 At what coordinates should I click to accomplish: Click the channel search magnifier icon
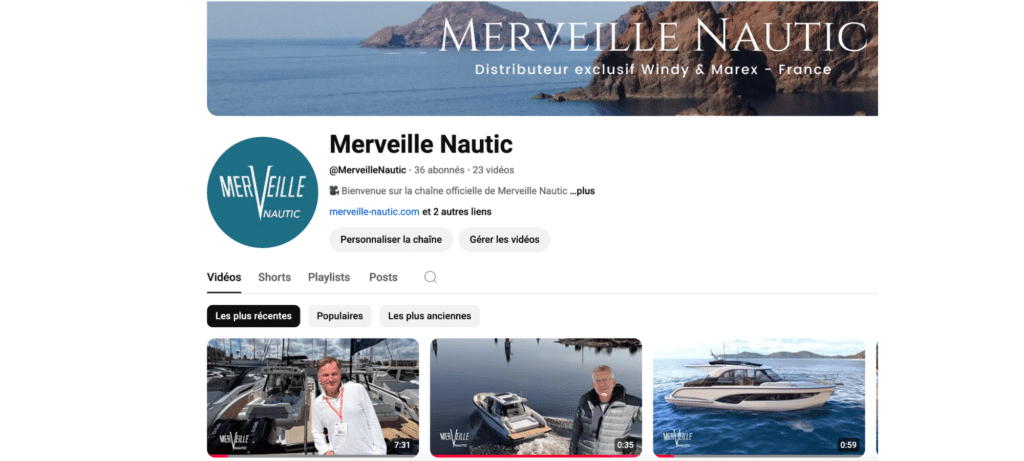pyautogui.click(x=430, y=277)
